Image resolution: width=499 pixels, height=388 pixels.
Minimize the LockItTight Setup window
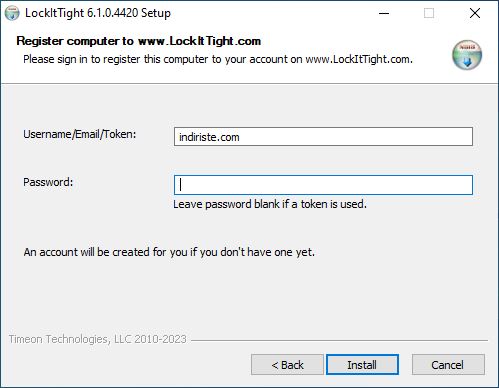(384, 13)
